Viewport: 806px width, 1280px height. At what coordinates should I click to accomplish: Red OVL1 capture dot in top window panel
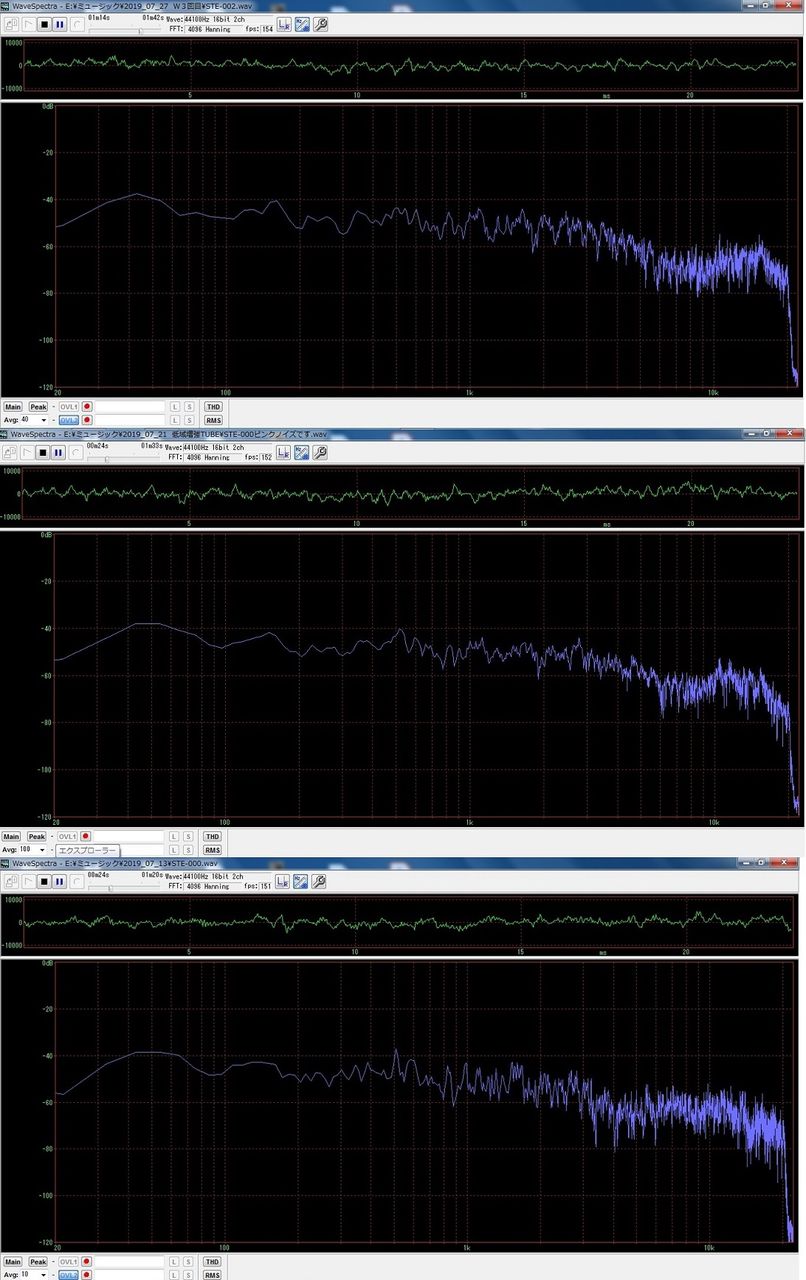coord(87,407)
